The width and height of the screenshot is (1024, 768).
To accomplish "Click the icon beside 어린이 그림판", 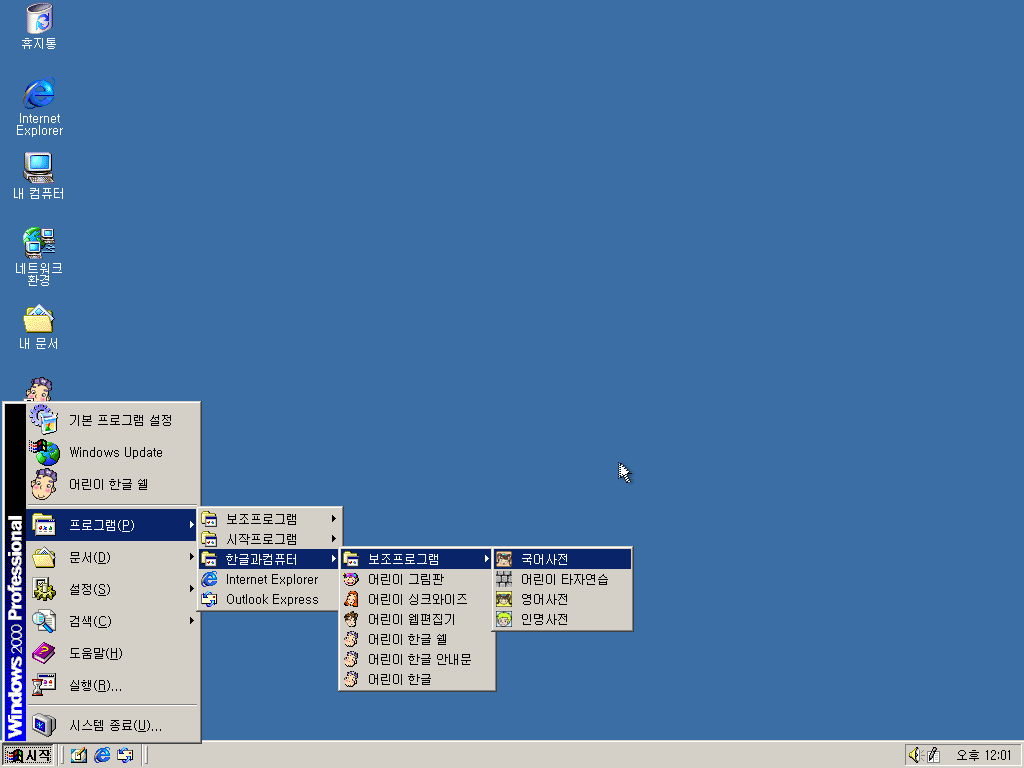I will click(x=351, y=579).
